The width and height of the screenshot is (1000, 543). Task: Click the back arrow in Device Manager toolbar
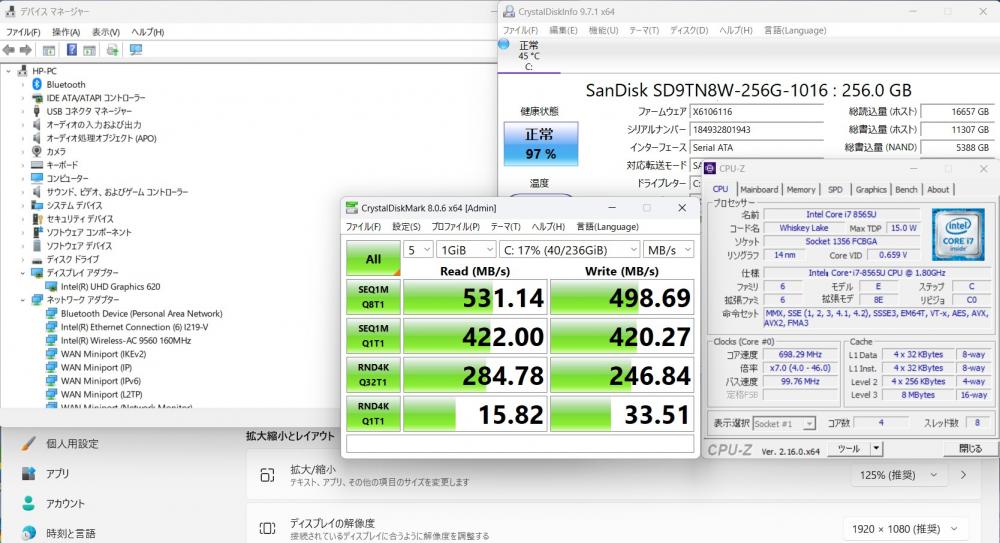point(9,50)
